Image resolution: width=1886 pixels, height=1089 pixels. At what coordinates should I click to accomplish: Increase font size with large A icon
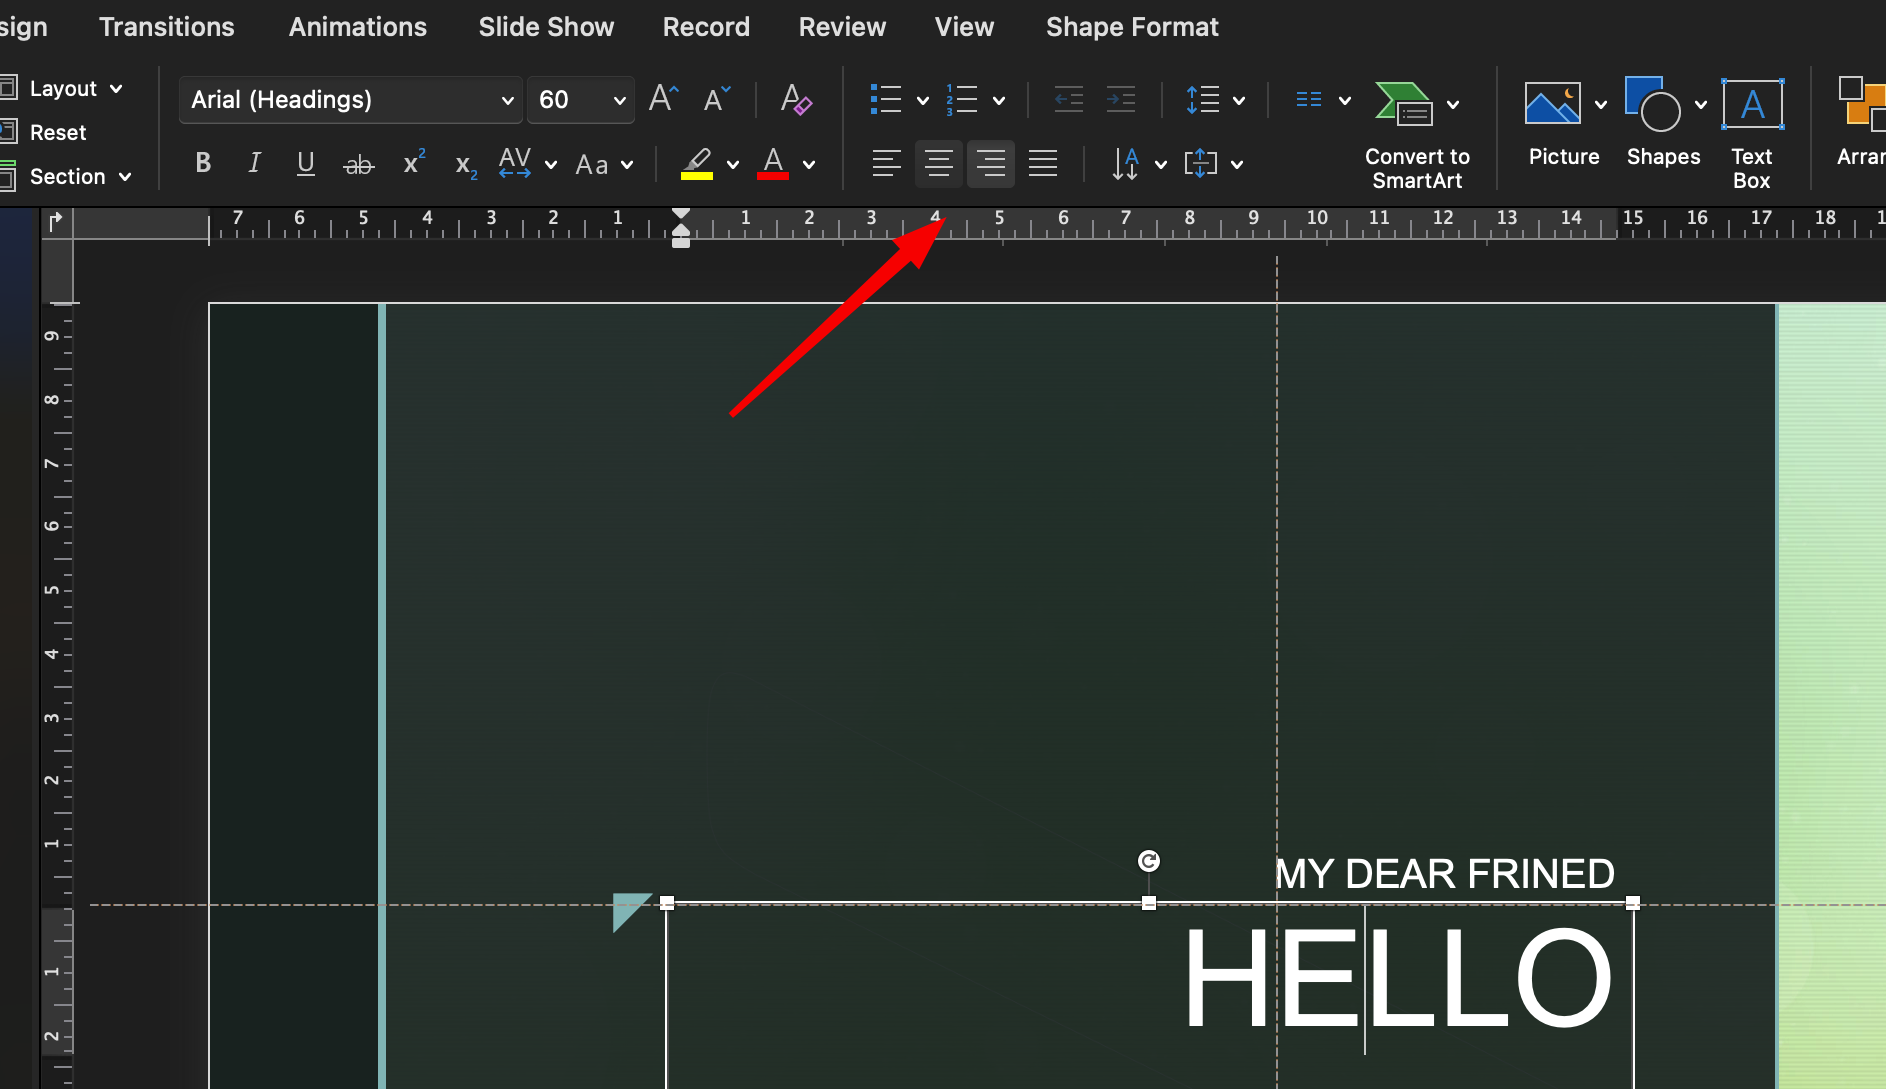pyautogui.click(x=663, y=99)
